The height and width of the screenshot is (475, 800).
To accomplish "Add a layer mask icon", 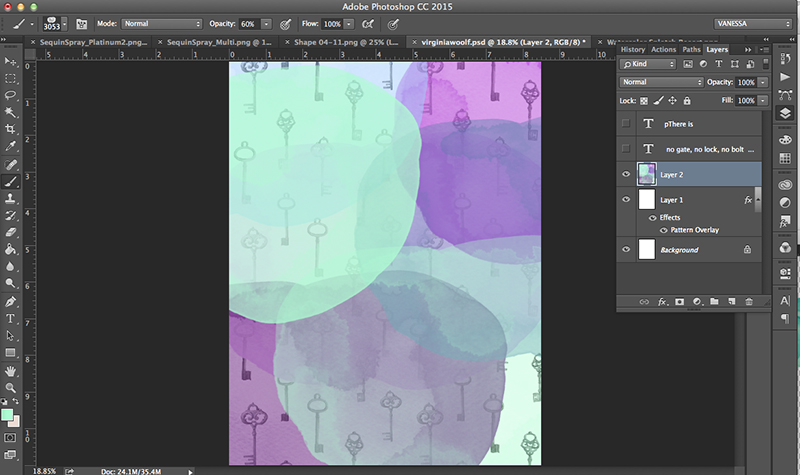I will point(680,302).
